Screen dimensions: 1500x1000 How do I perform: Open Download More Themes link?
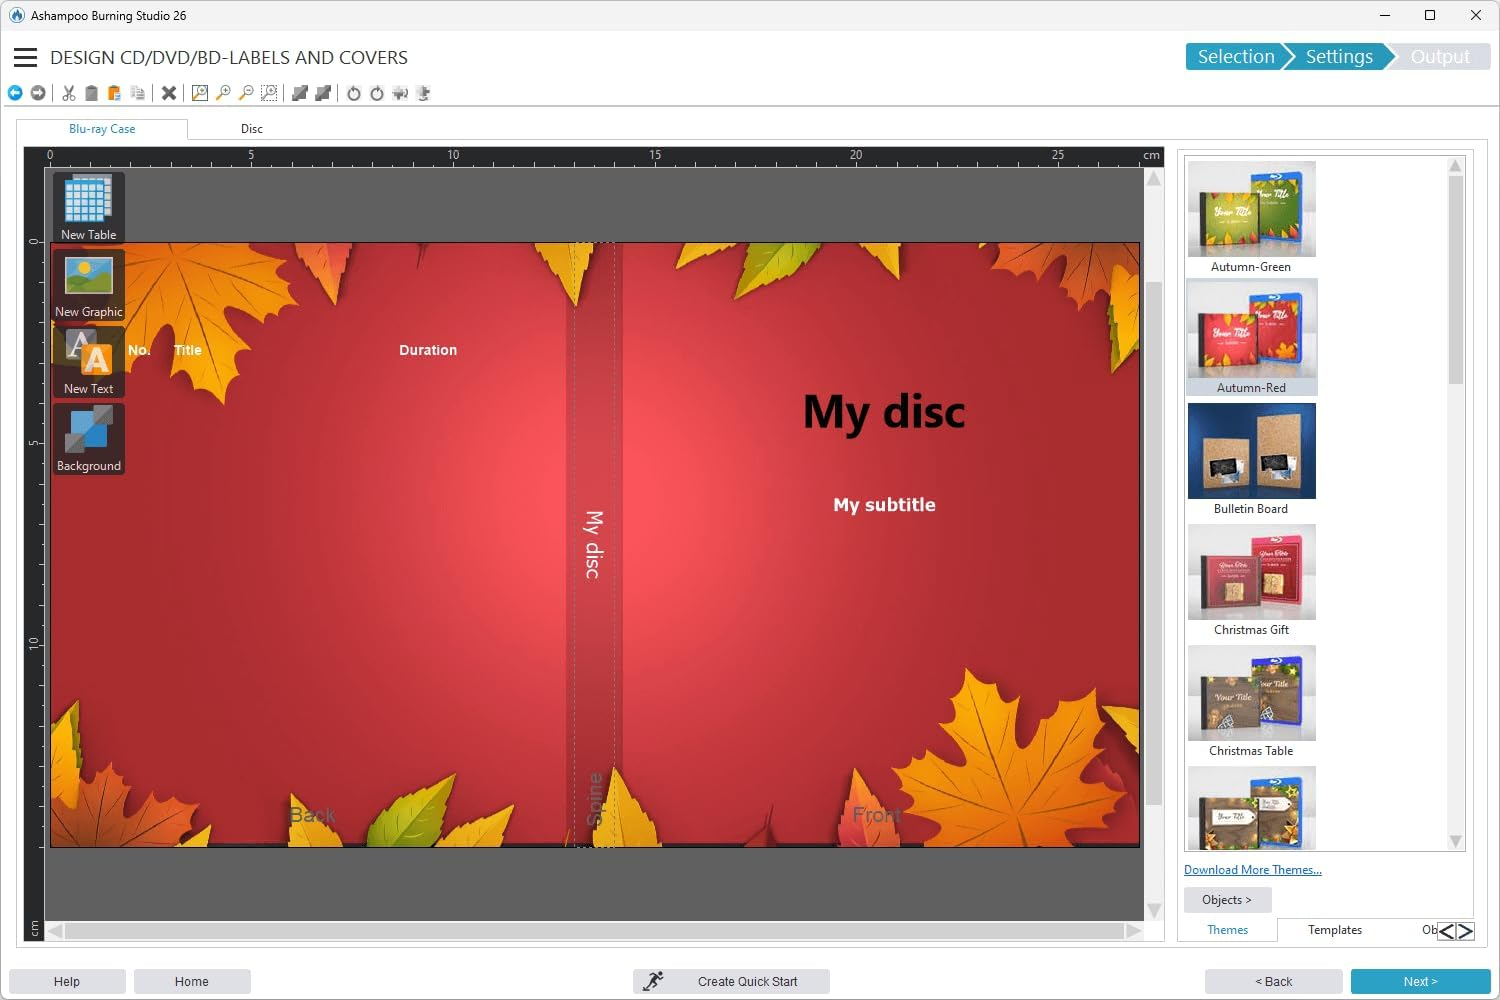[x=1253, y=869]
